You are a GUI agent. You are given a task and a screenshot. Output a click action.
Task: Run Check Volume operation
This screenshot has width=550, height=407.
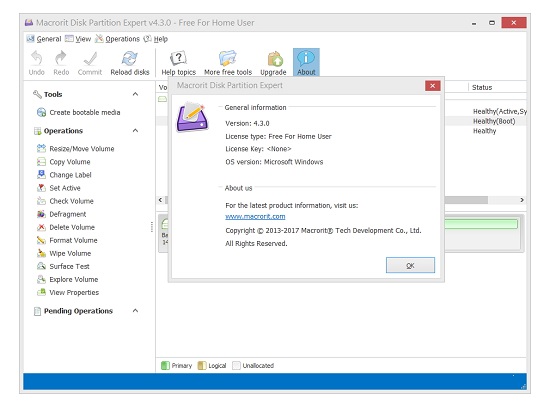pyautogui.click(x=65, y=201)
